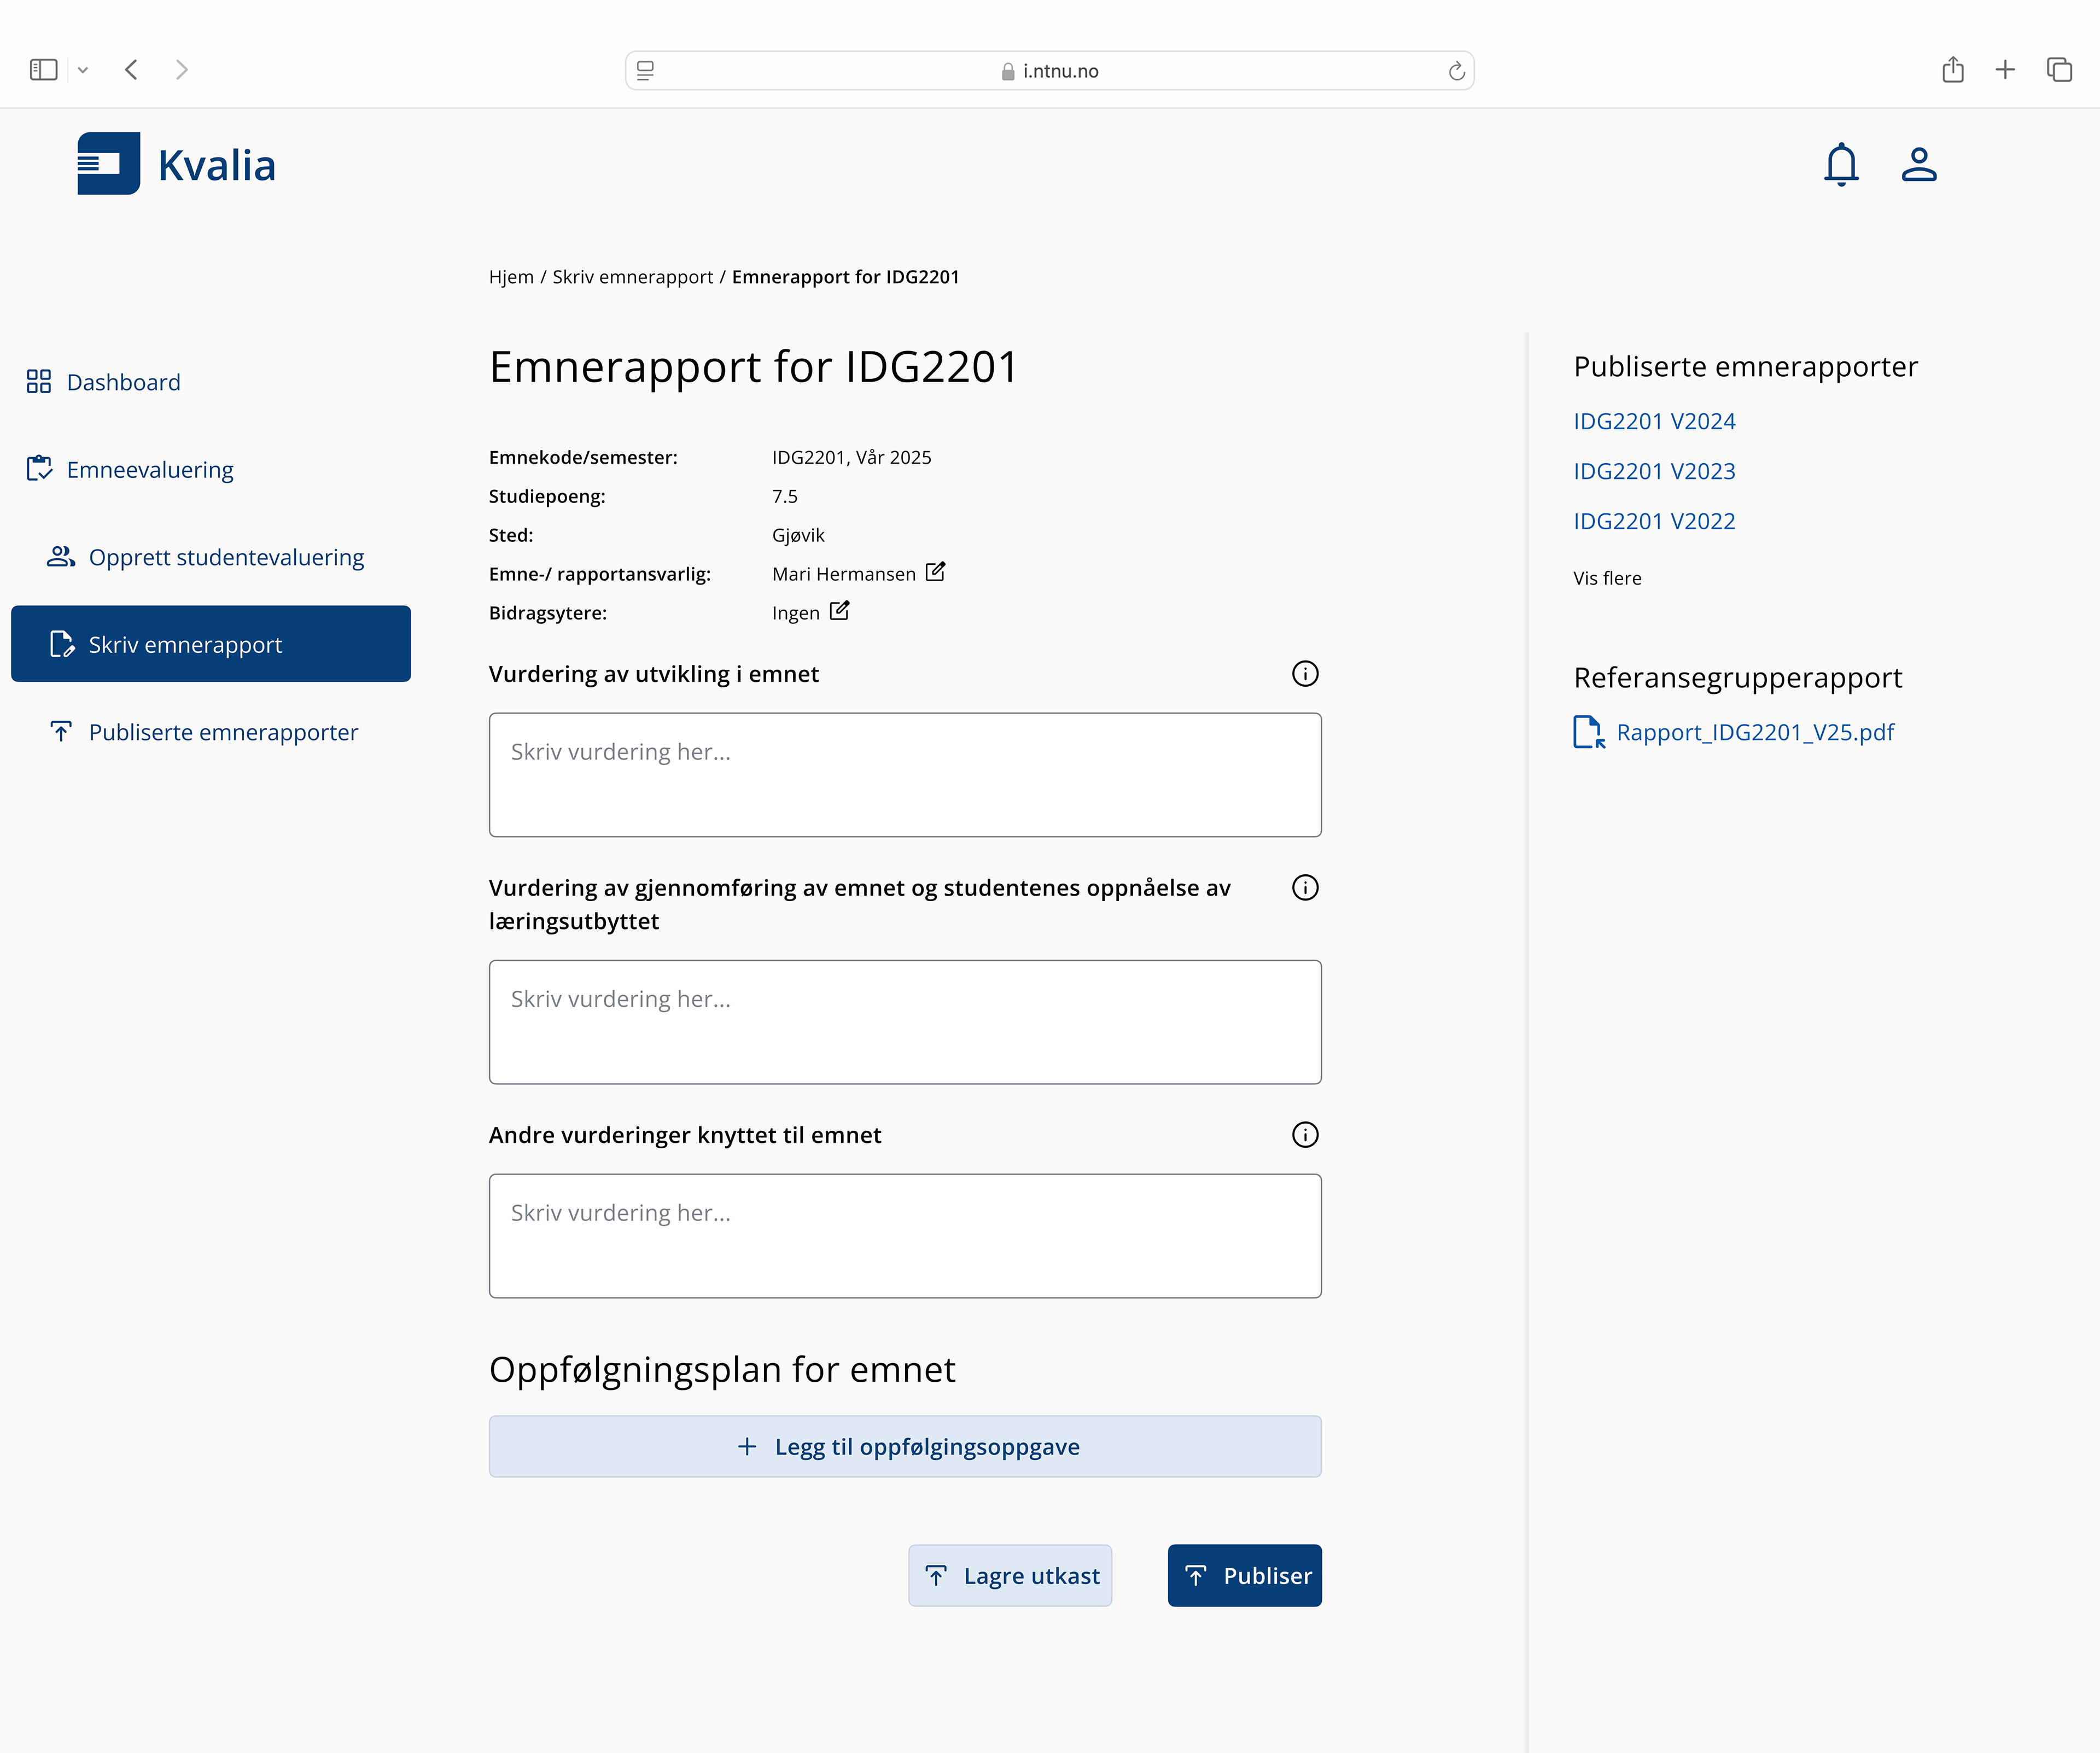Show info for Vurdering av utvikling i emnet

point(1305,674)
